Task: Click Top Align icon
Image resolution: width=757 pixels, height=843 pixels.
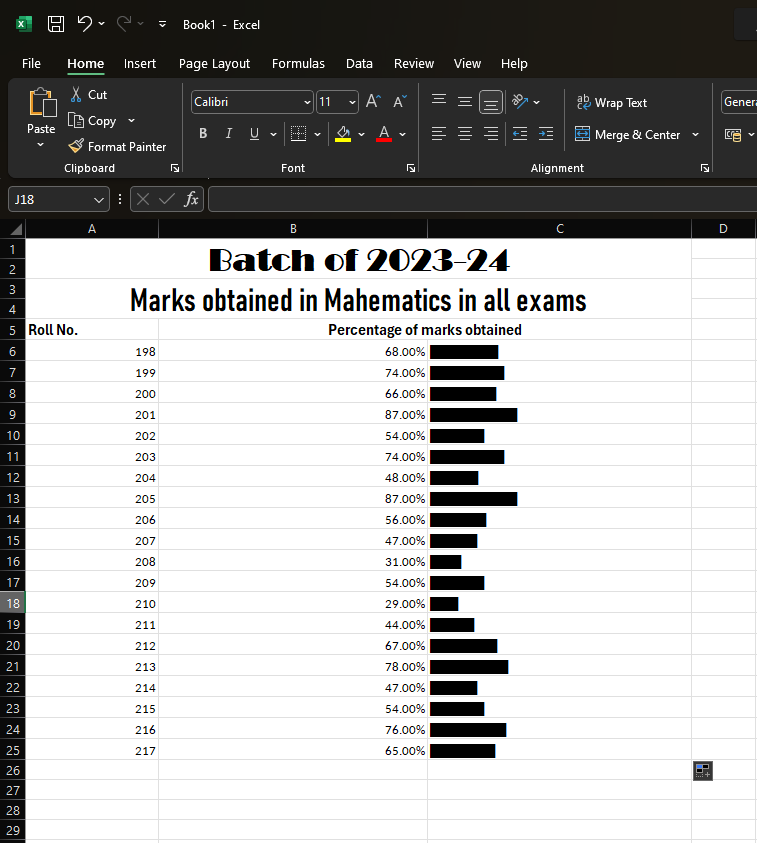Action: pyautogui.click(x=439, y=101)
